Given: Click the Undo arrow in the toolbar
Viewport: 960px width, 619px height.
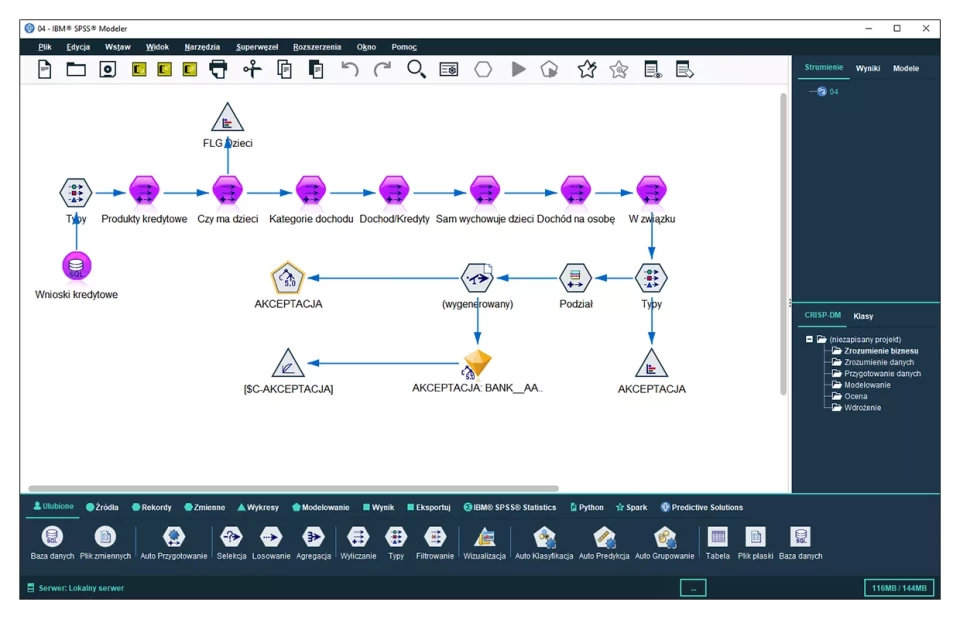Looking at the screenshot, I should click(350, 69).
